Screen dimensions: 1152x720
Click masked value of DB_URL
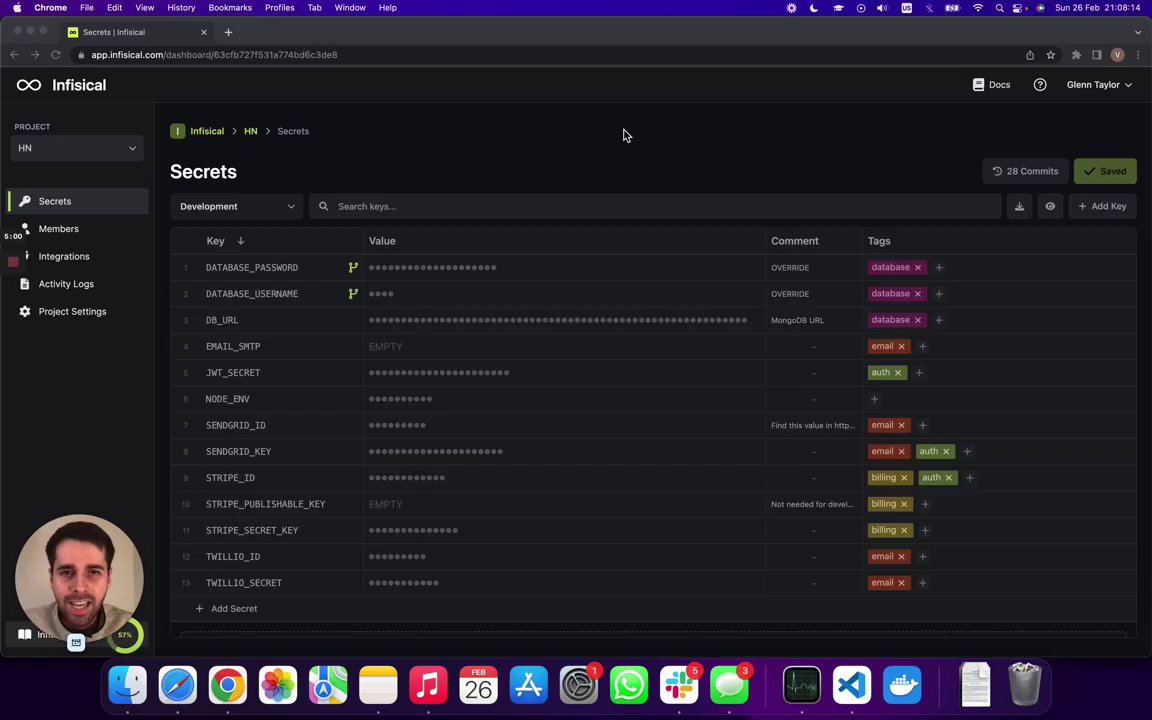[x=558, y=320]
